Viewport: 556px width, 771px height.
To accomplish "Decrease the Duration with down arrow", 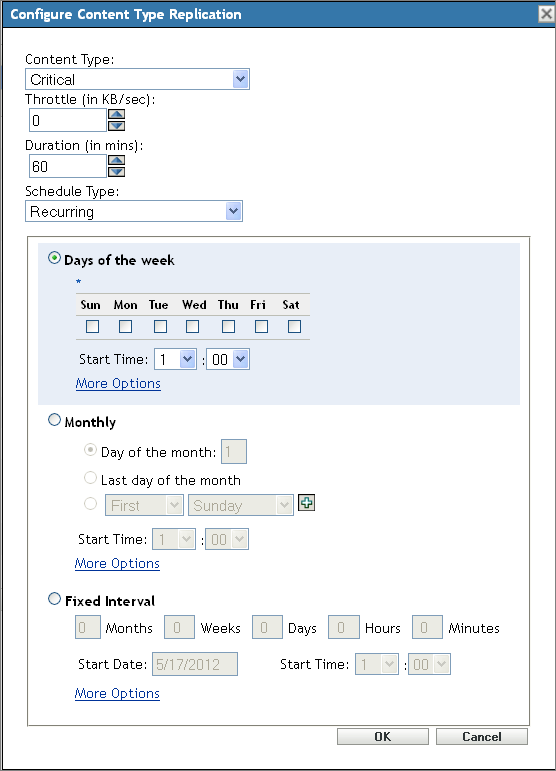I will click(x=117, y=172).
